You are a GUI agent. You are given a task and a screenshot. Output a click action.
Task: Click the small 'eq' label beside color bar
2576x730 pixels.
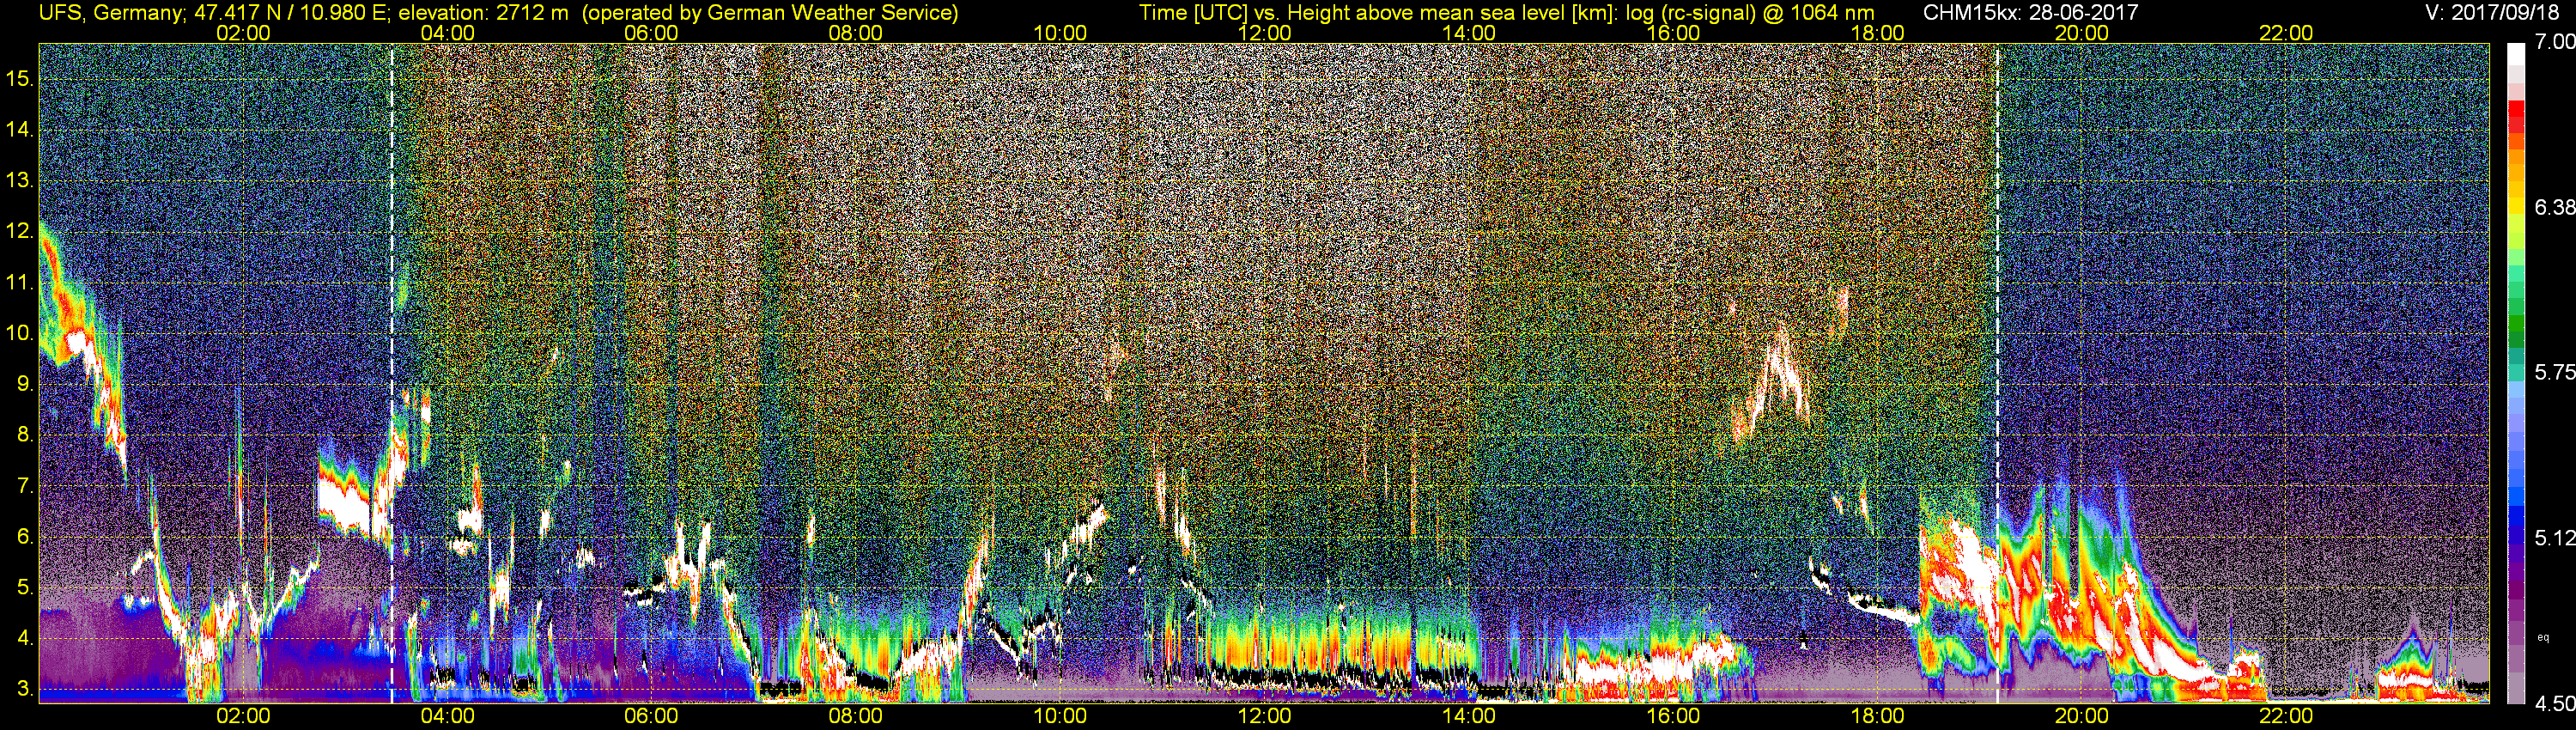pos(2543,637)
